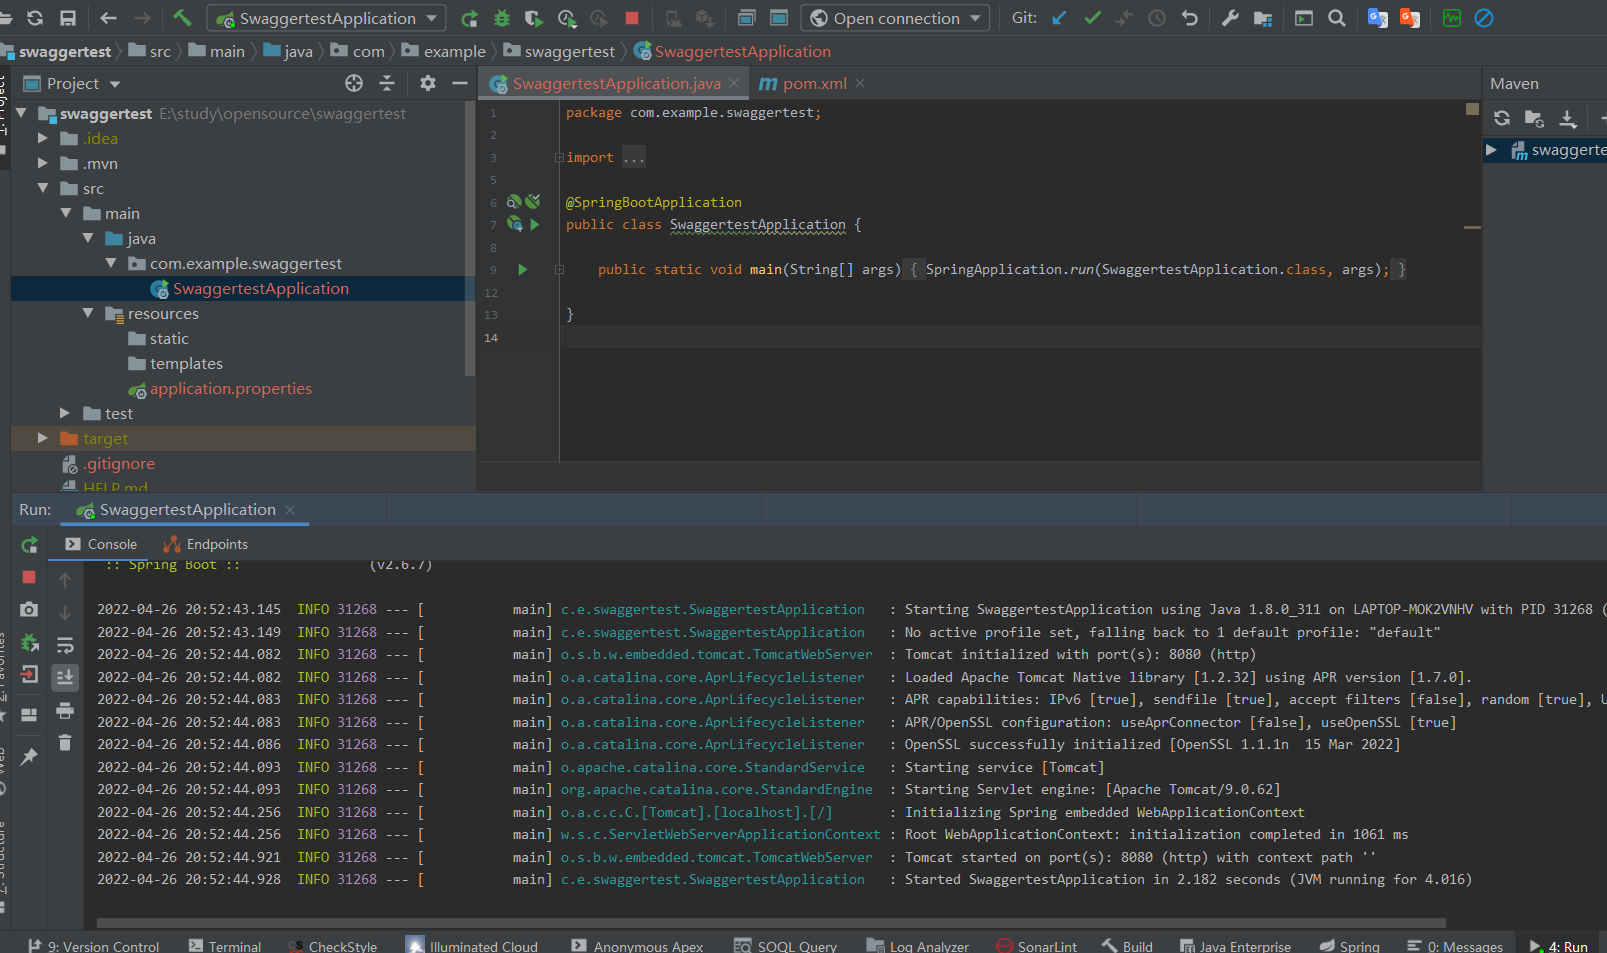Open Search Everywhere magnifier icon

pos(1336,18)
